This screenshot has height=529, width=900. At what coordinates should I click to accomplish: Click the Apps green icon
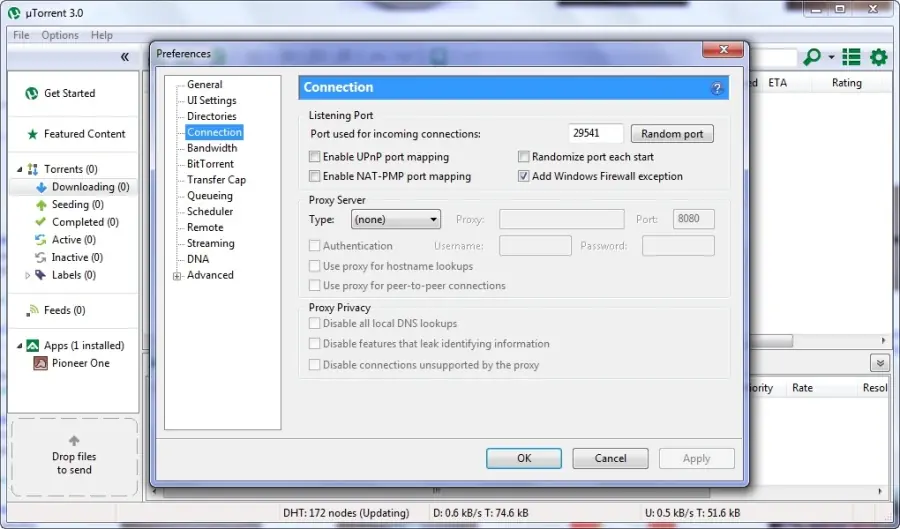coord(33,345)
